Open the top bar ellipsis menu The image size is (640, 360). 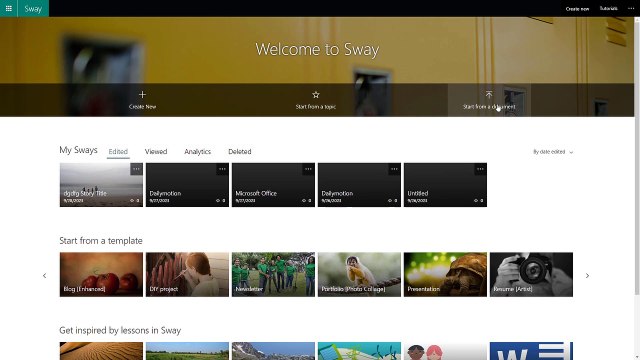pyautogui.click(x=631, y=8)
